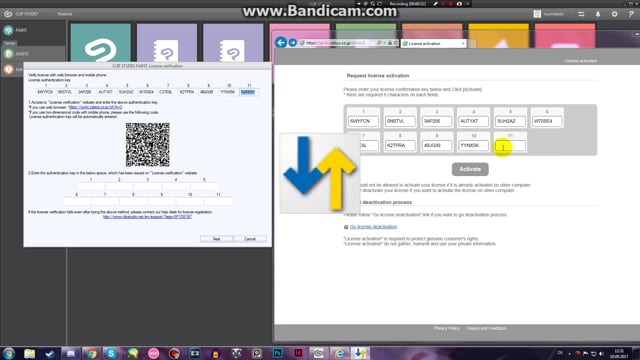Viewport: 640px width, 360px height.
Task: Open Clip Studio settings gear
Action: [615, 14]
